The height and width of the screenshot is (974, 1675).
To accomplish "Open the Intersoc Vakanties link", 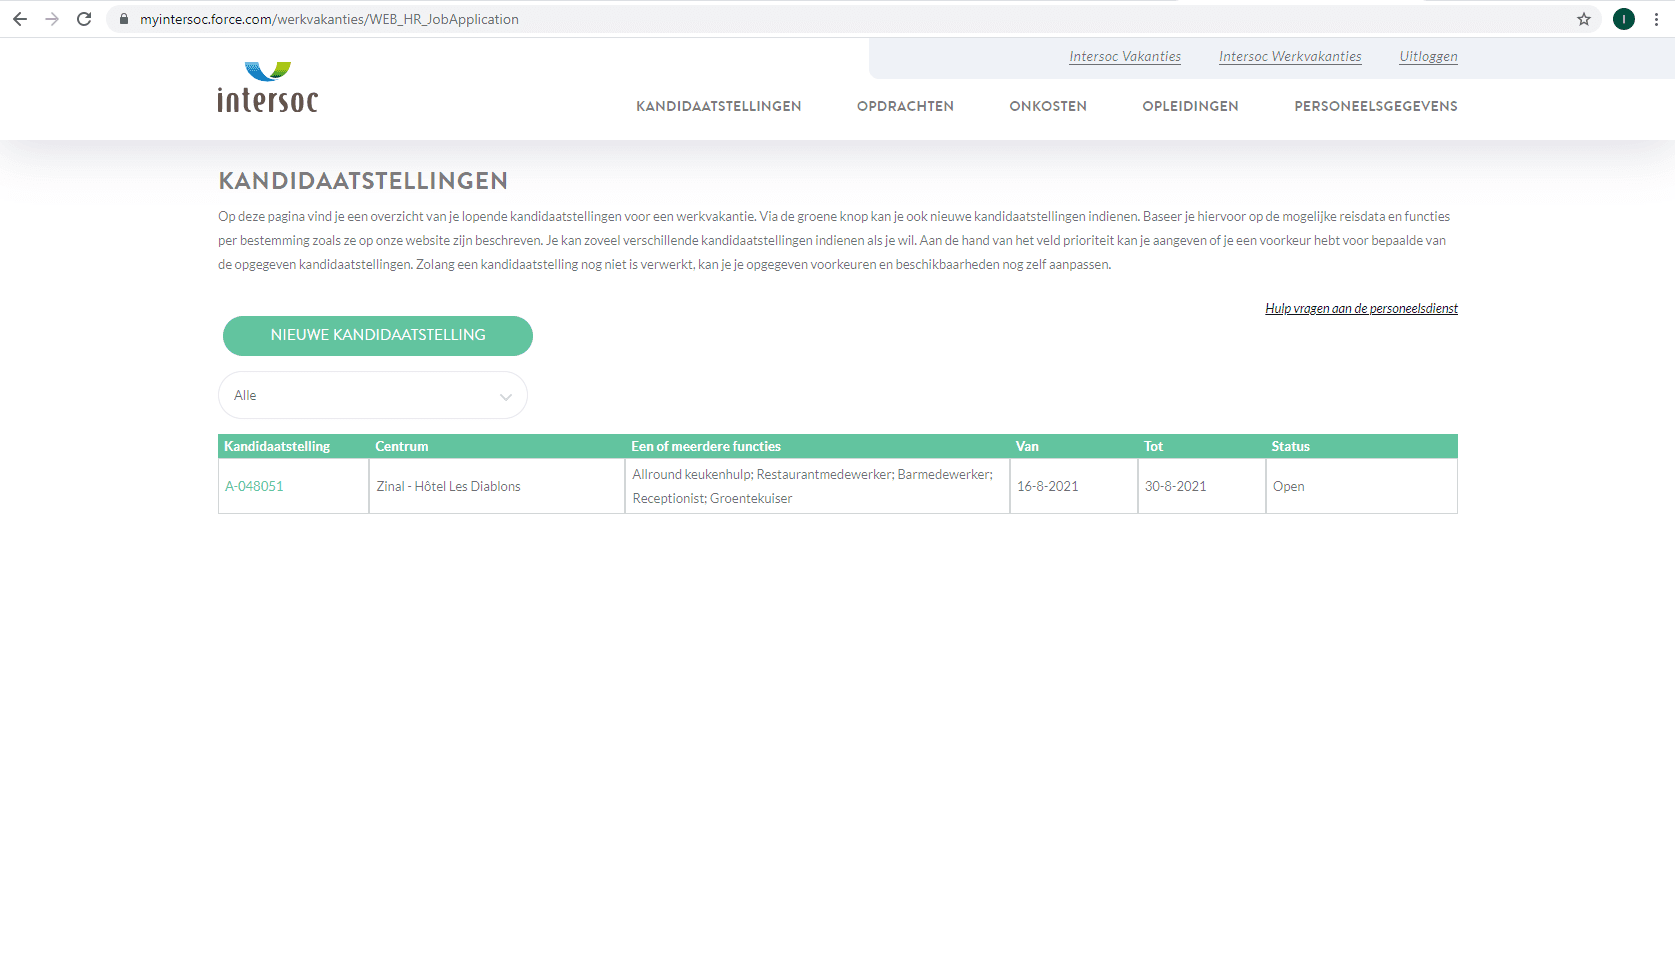I will click(x=1125, y=57).
